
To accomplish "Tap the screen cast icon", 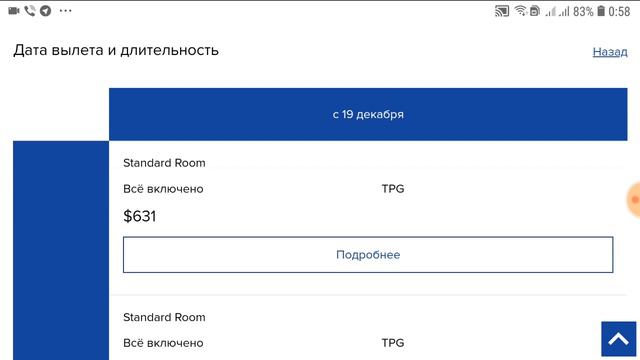I will click(x=502, y=11).
